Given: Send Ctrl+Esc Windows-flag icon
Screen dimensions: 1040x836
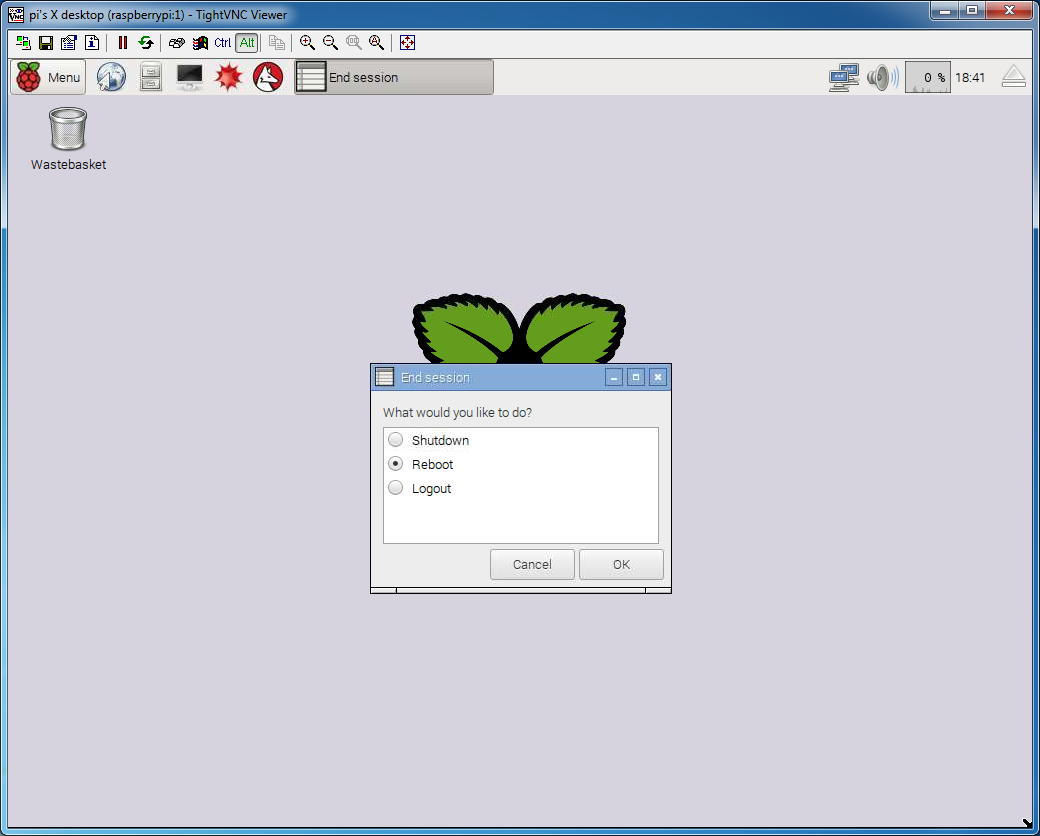Looking at the screenshot, I should tap(200, 43).
